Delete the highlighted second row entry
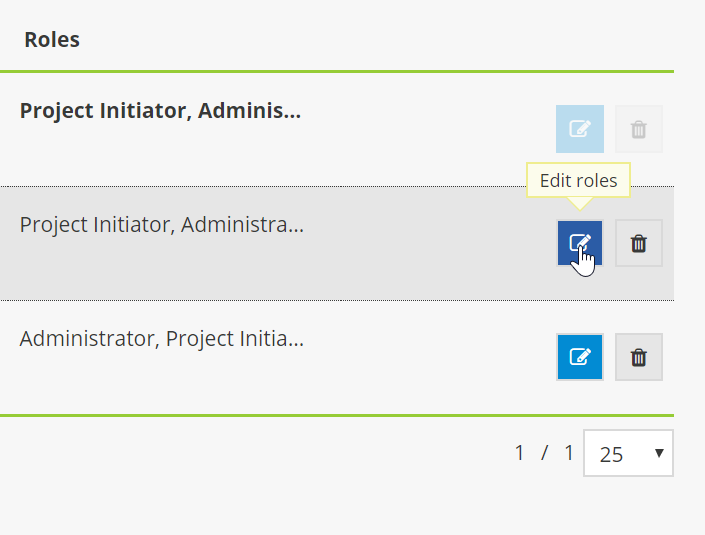Image resolution: width=705 pixels, height=535 pixels. tap(639, 243)
